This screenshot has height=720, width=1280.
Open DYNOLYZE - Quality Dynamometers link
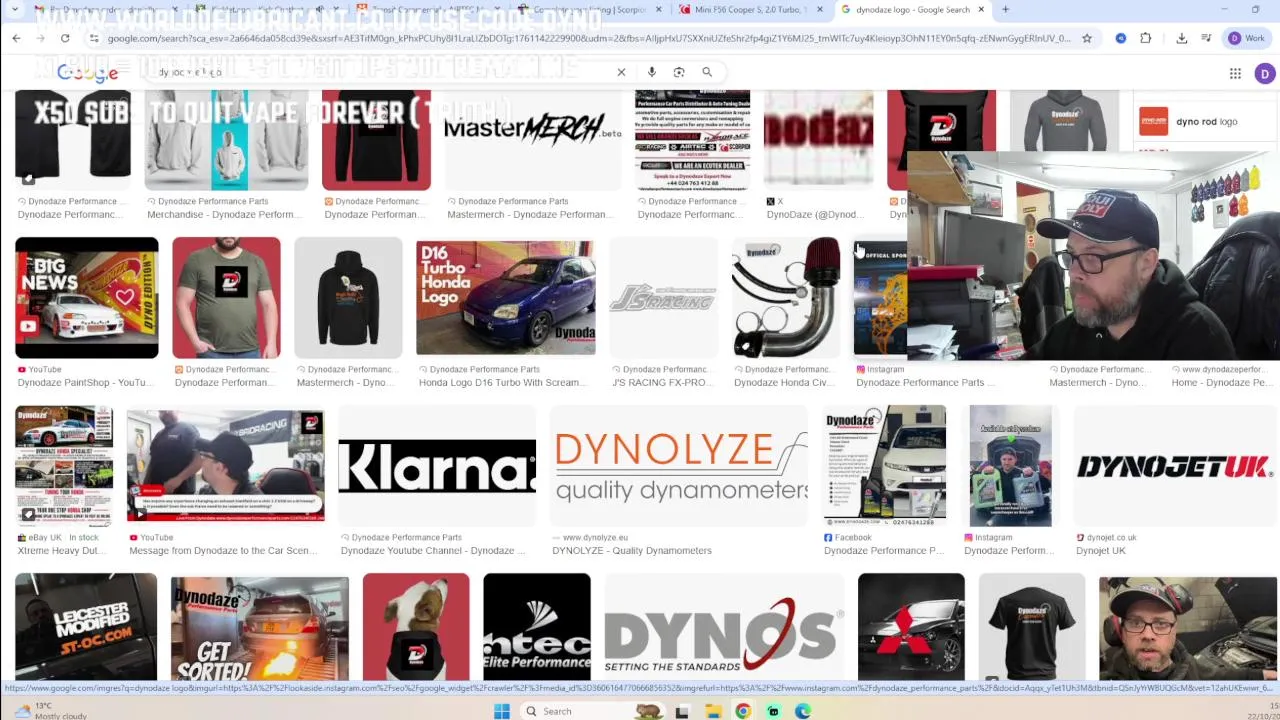click(632, 550)
